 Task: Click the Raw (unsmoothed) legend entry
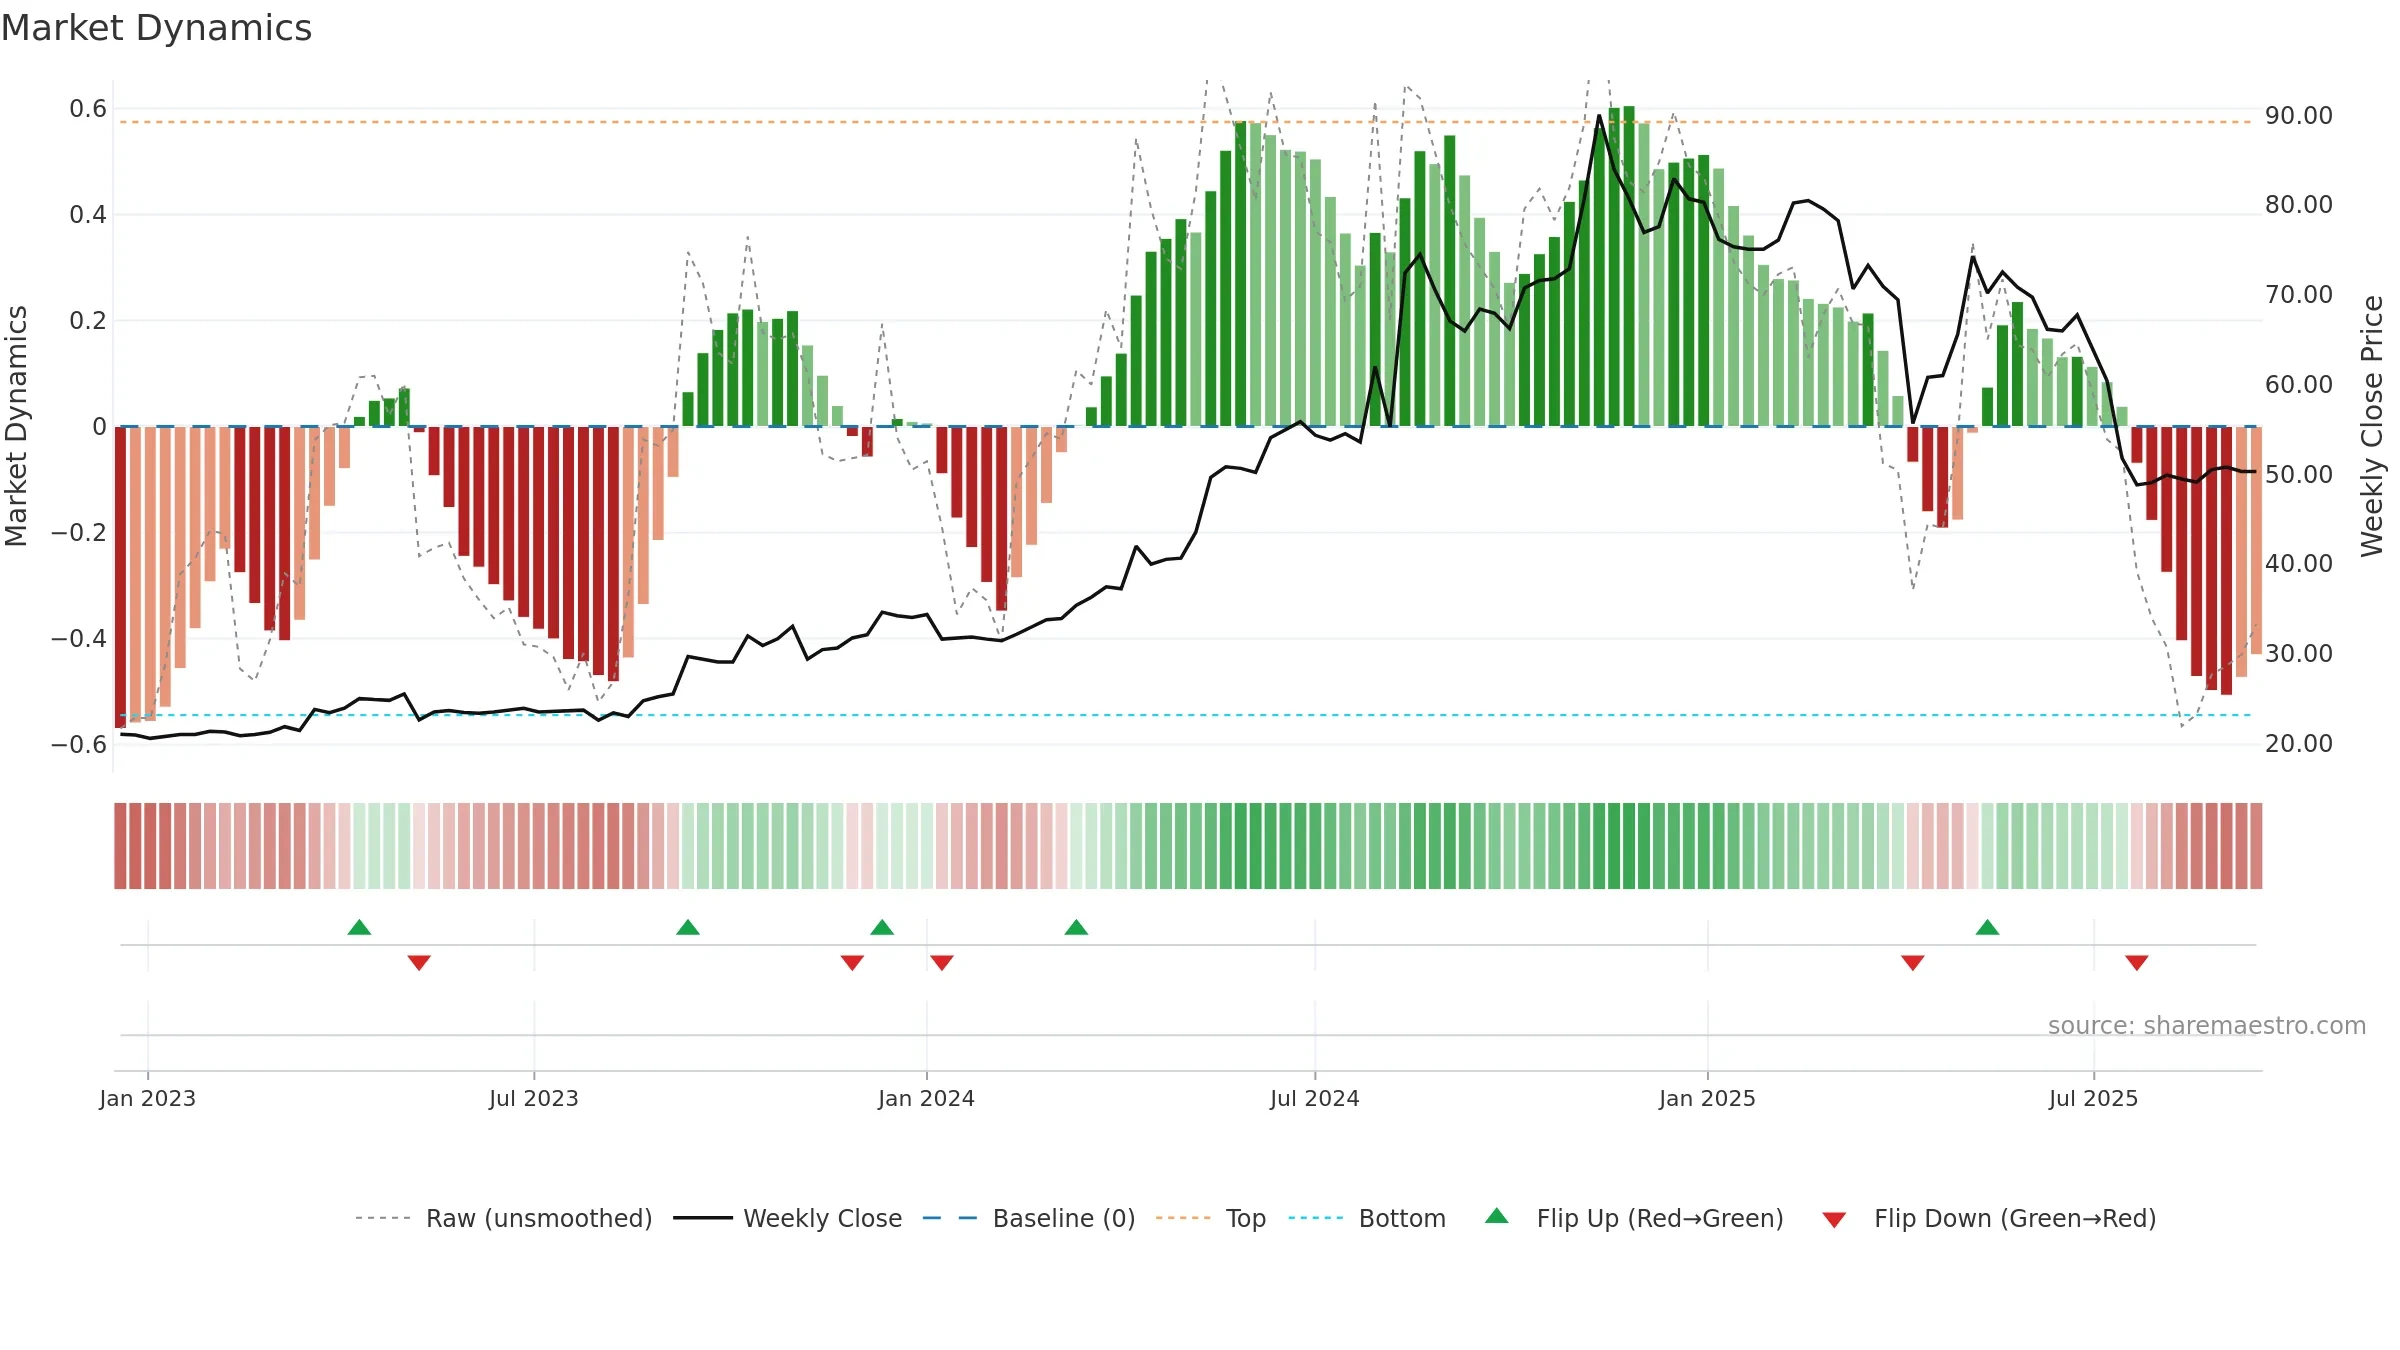point(504,1218)
